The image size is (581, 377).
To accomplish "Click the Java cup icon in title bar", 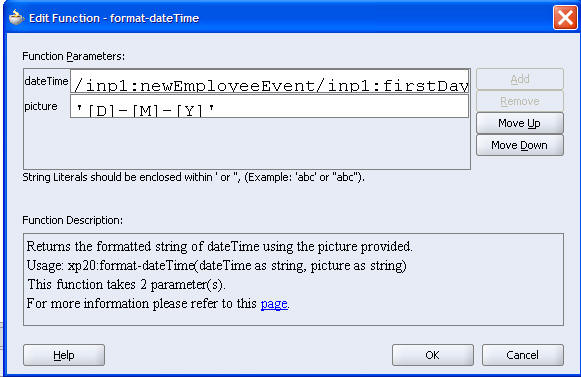I will point(16,17).
